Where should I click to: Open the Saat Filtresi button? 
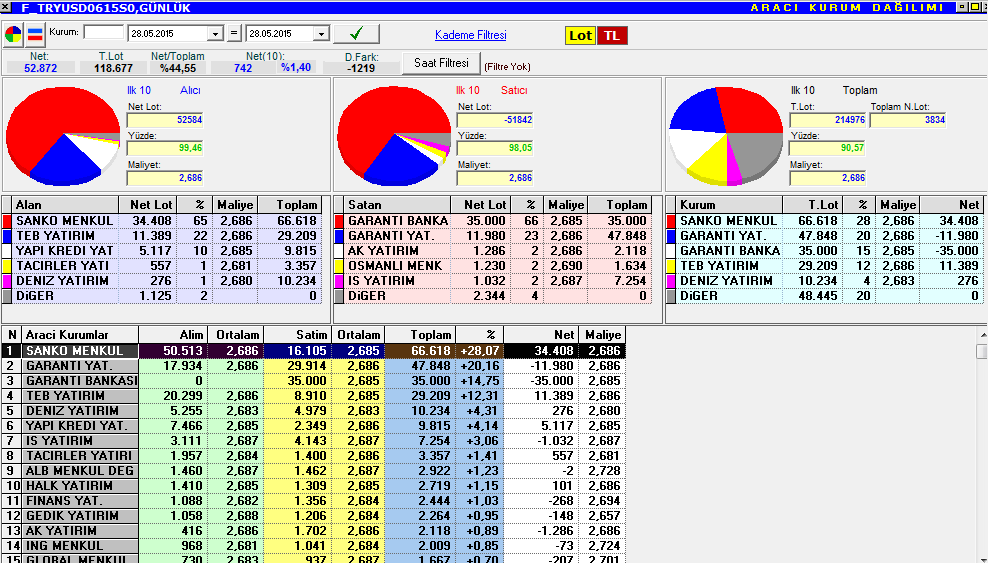point(441,63)
